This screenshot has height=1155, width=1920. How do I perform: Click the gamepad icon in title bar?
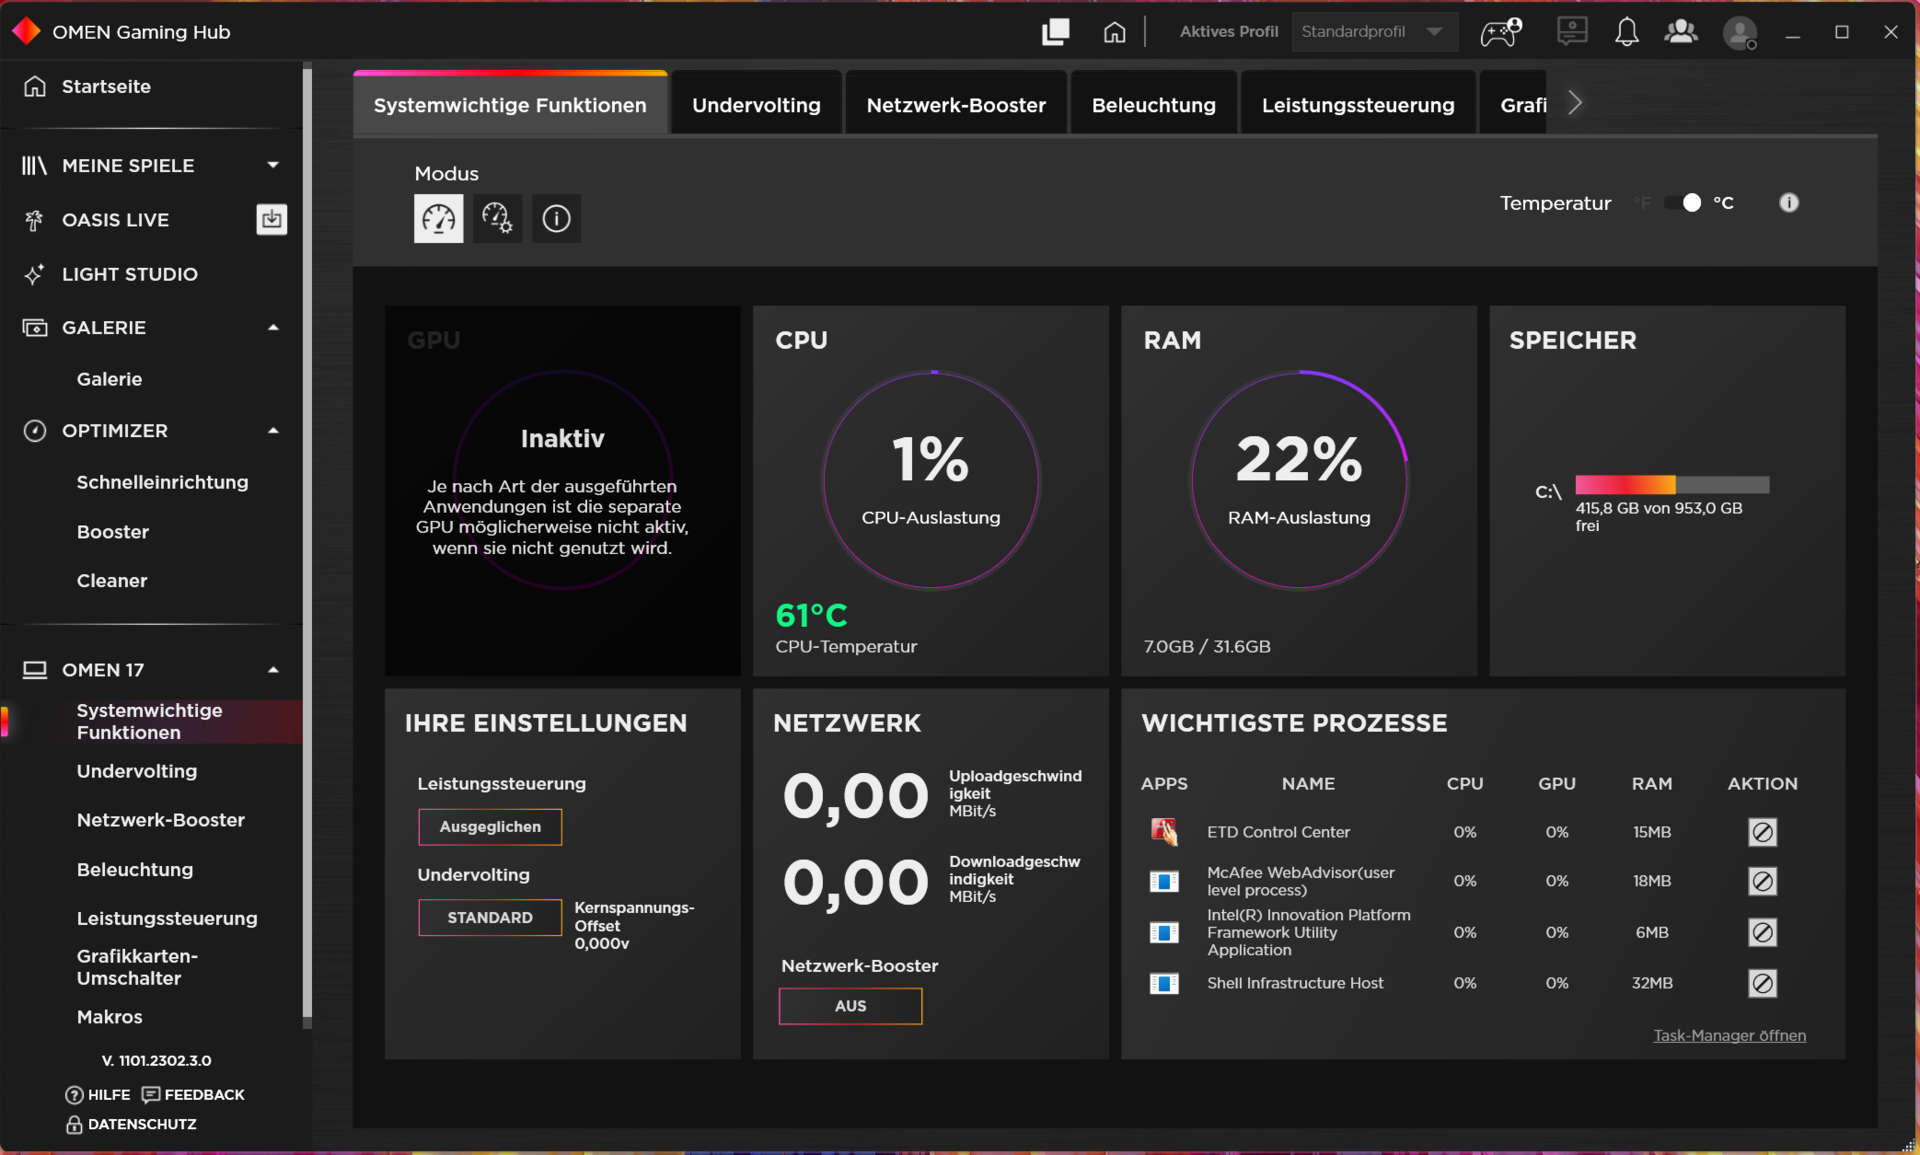pyautogui.click(x=1500, y=32)
